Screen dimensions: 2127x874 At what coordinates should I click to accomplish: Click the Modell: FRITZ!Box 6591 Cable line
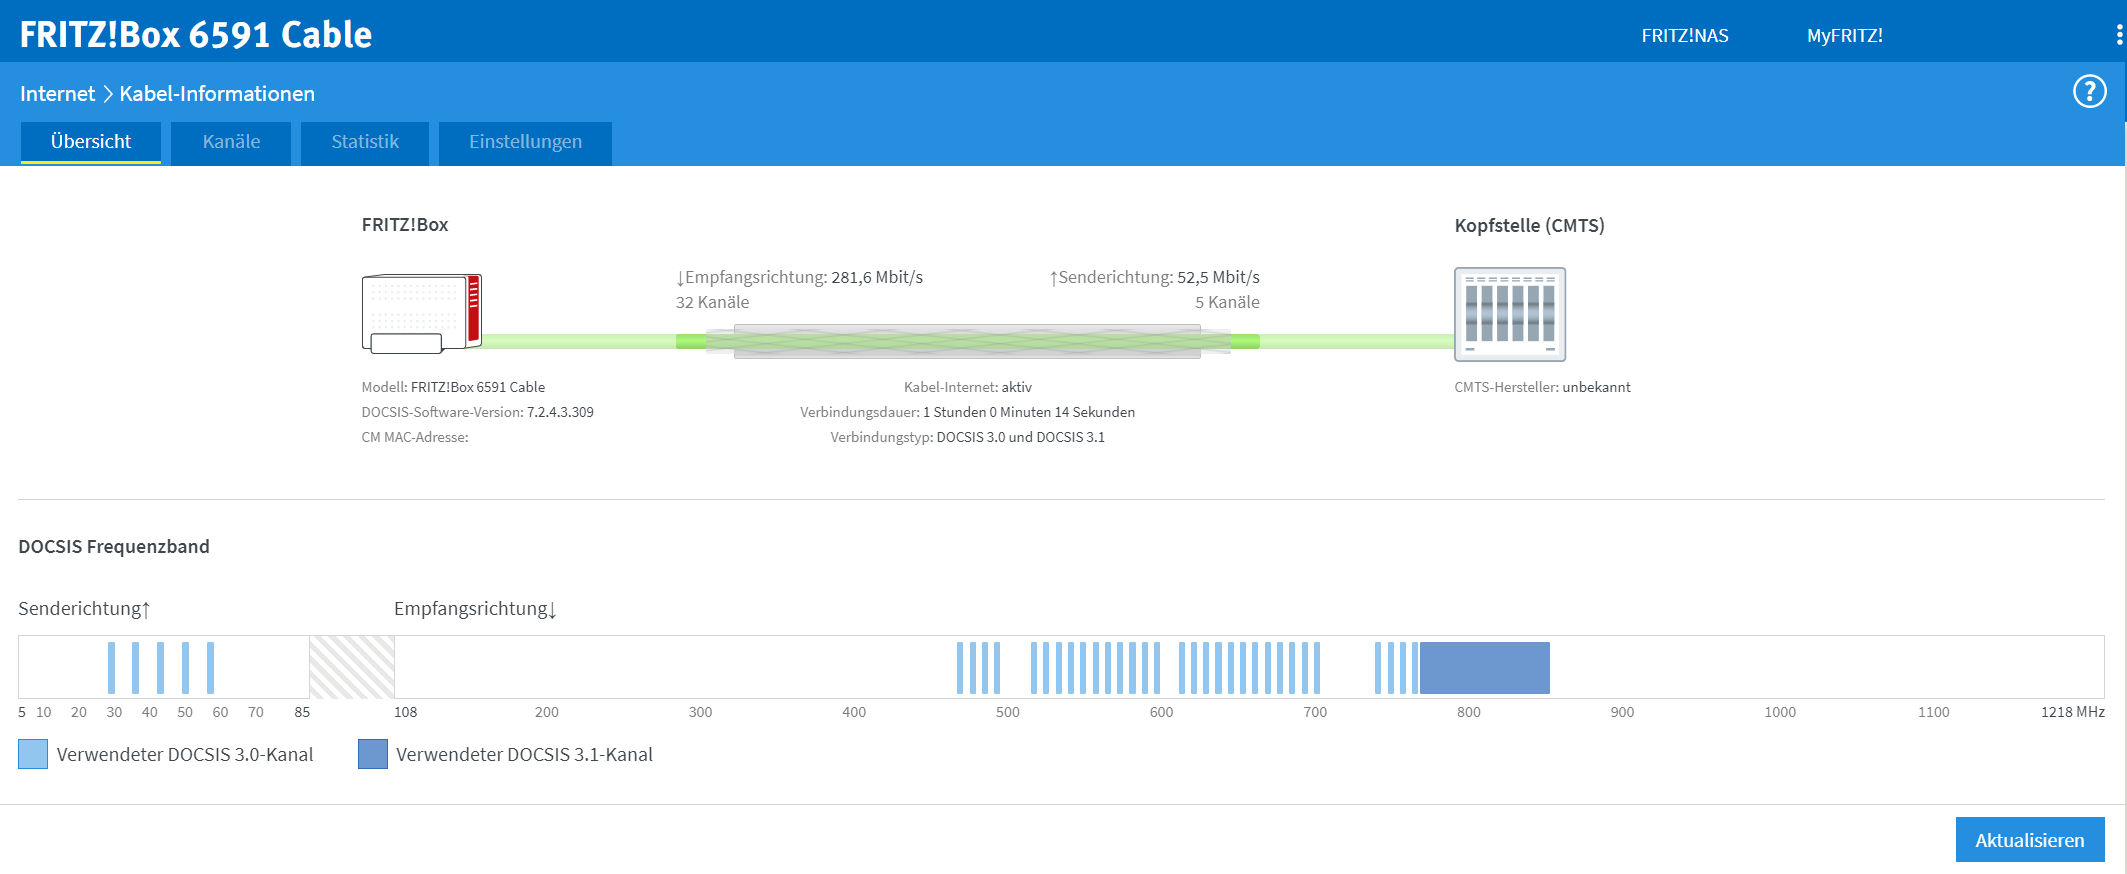453,387
